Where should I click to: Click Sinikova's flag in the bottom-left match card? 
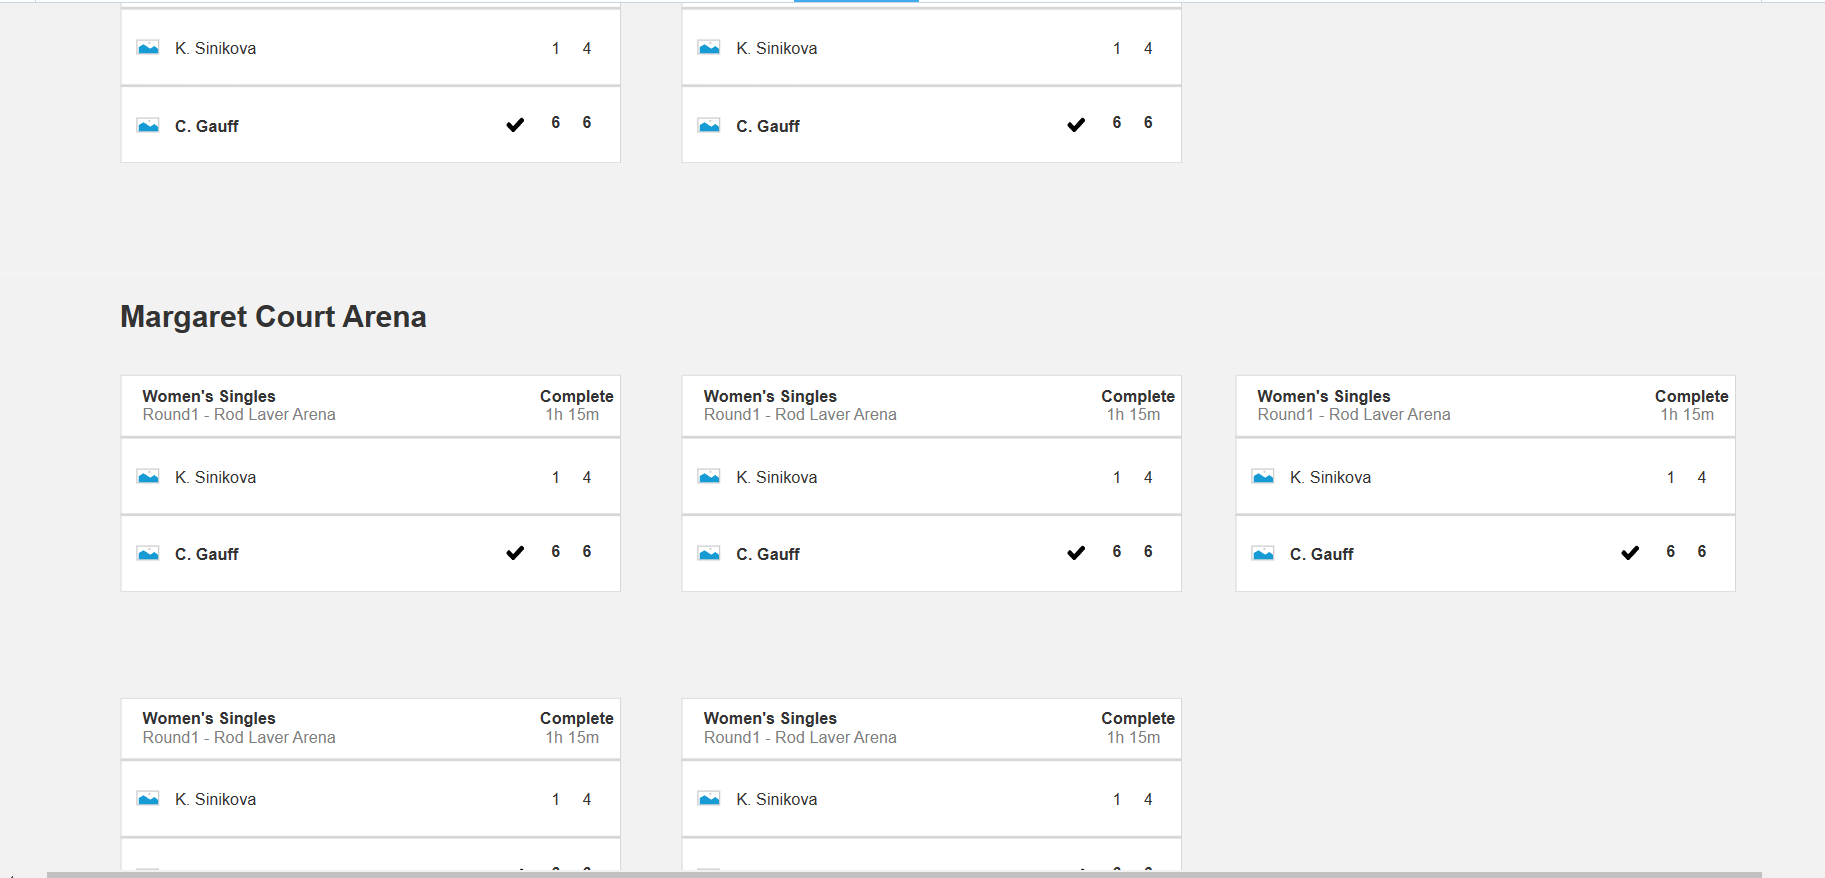pyautogui.click(x=148, y=799)
